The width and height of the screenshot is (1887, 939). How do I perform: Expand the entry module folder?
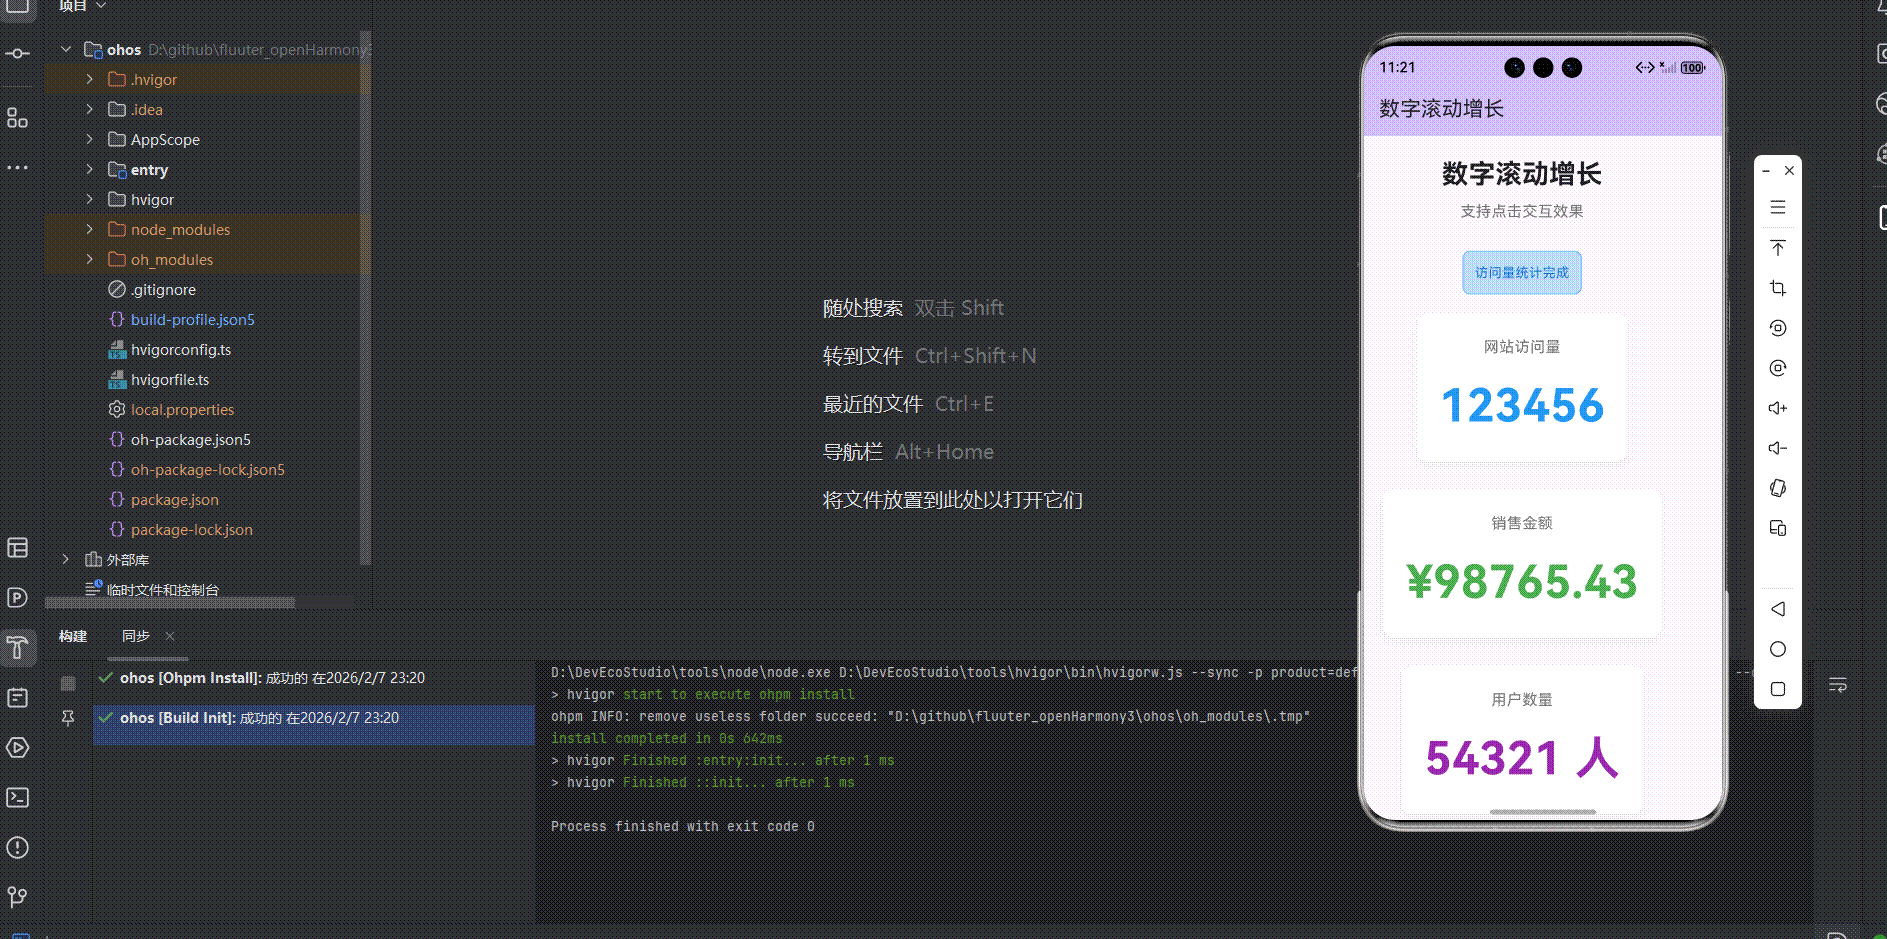[90, 169]
